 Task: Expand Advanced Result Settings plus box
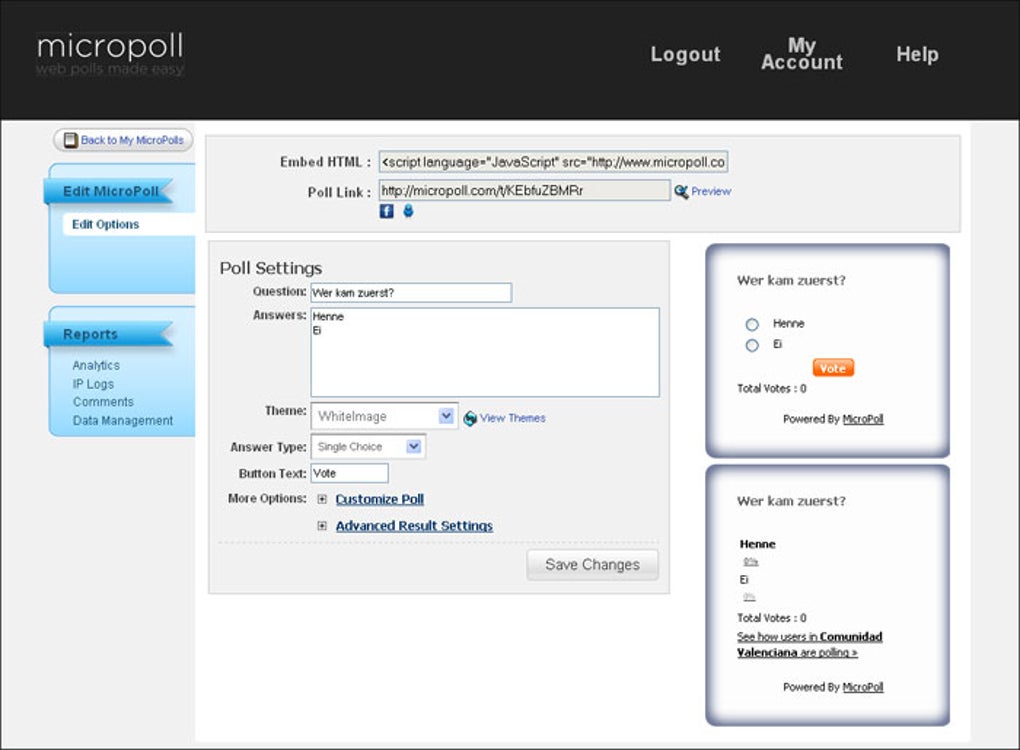tap(322, 526)
